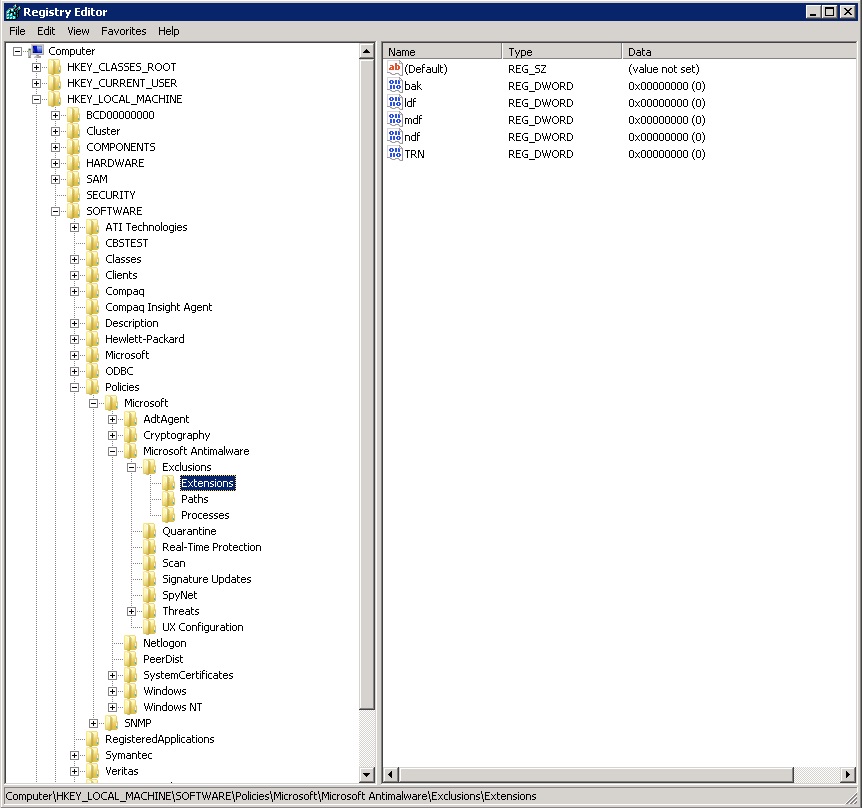Click the bak DWORD value icon
Screen dimensions: 862x808
click(x=394, y=86)
